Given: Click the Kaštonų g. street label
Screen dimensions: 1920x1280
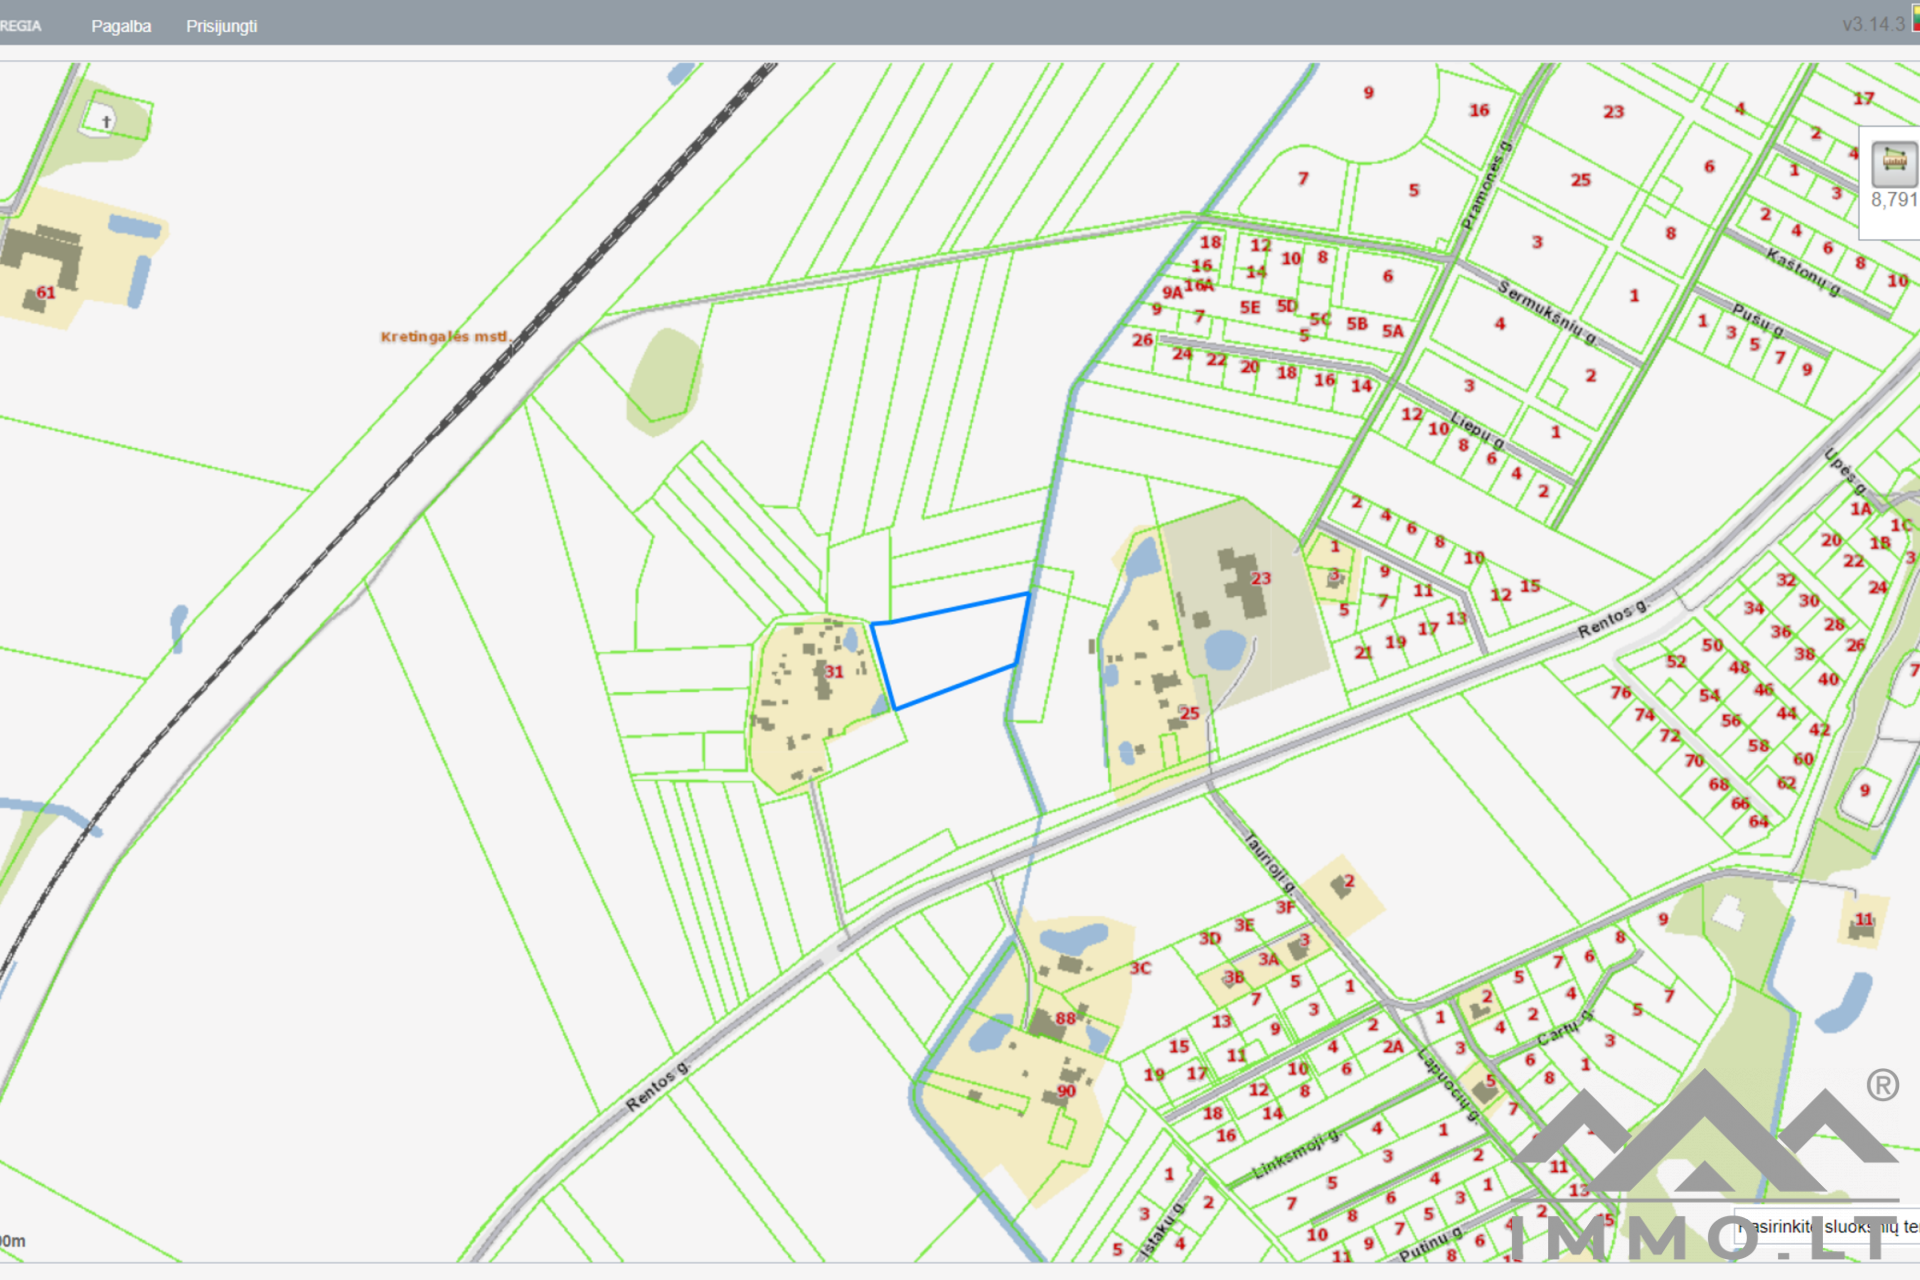Looking at the screenshot, I should tap(1802, 271).
